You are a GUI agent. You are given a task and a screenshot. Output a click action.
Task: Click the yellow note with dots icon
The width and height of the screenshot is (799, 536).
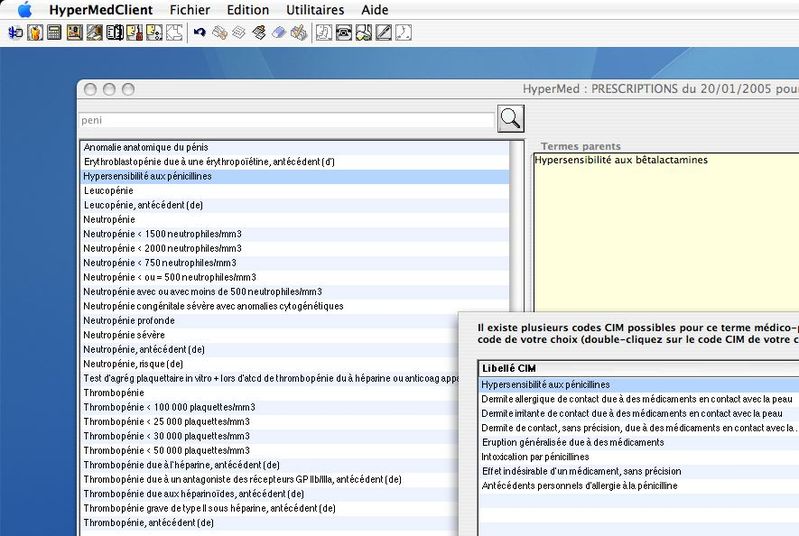[x=154, y=33]
